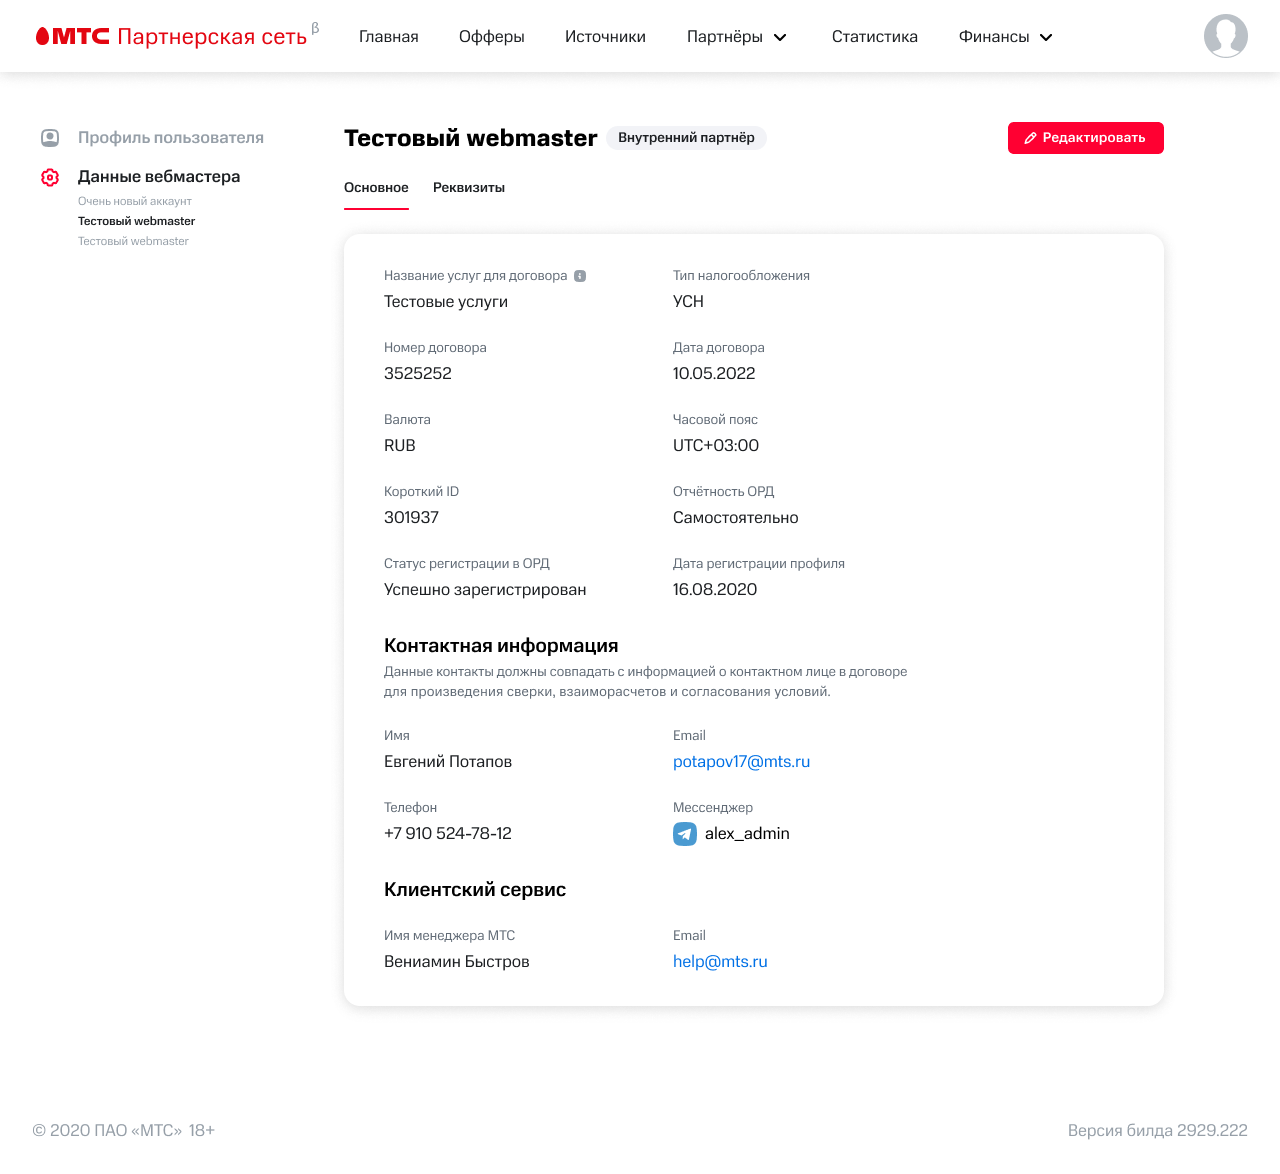The image size is (1280, 1174).
Task: Click registration date 16.08.2020
Action: click(715, 590)
